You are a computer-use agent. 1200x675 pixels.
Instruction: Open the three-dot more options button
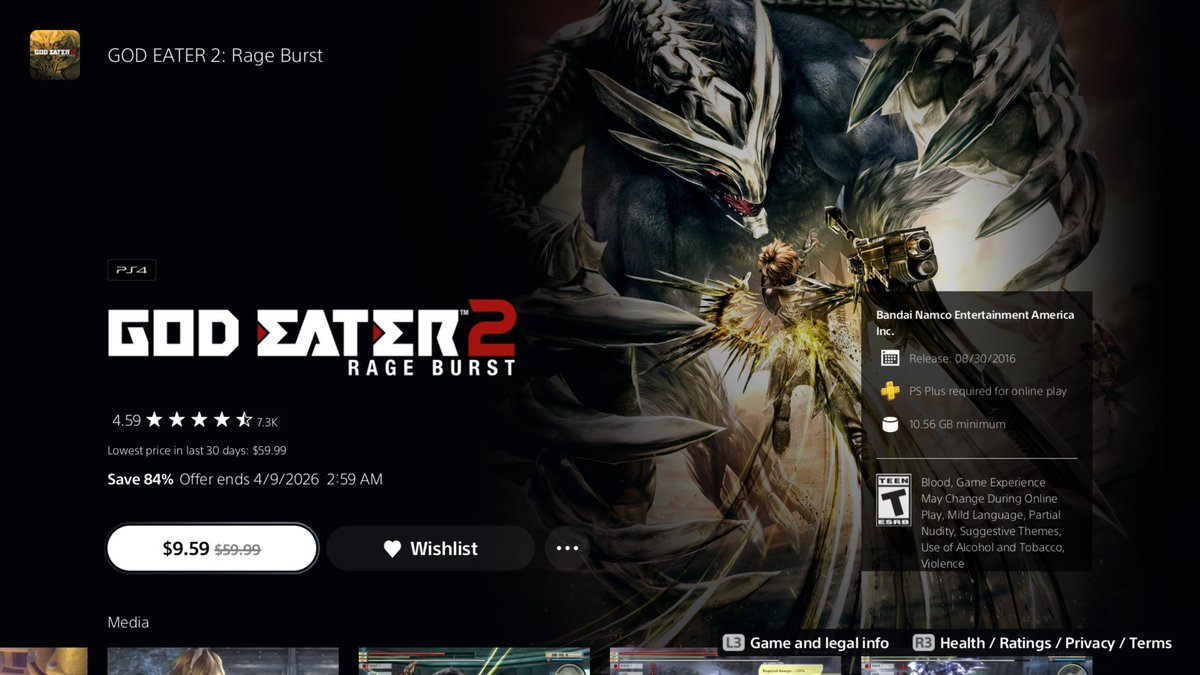(567, 548)
